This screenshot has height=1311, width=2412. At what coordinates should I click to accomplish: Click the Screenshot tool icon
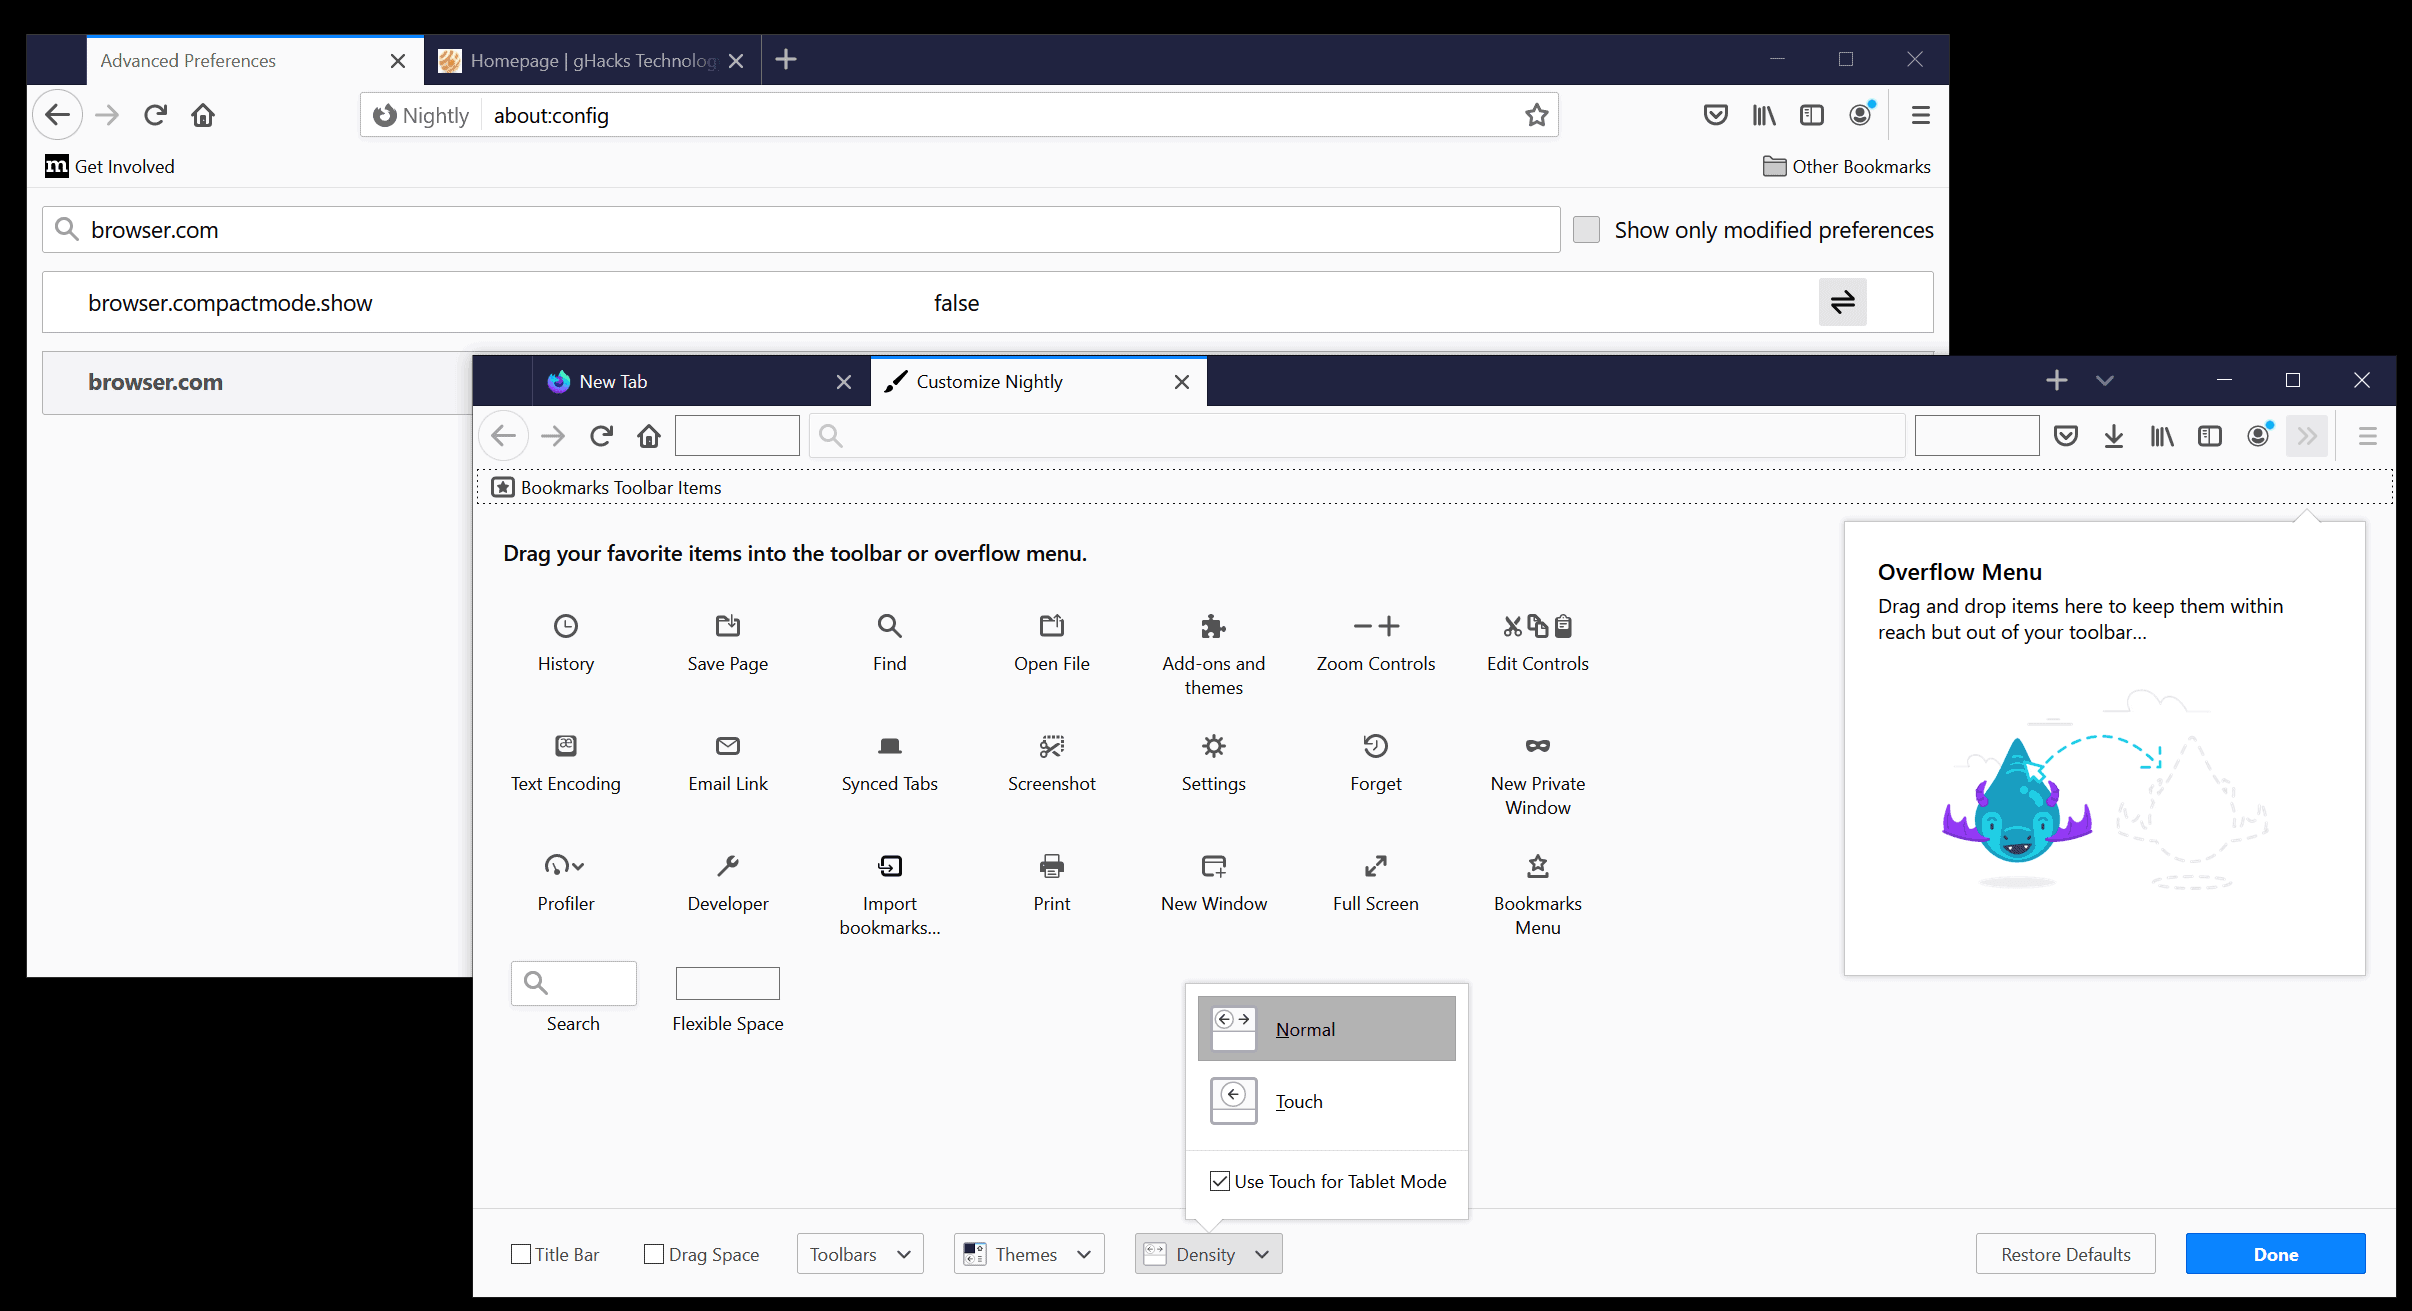pyautogui.click(x=1051, y=746)
